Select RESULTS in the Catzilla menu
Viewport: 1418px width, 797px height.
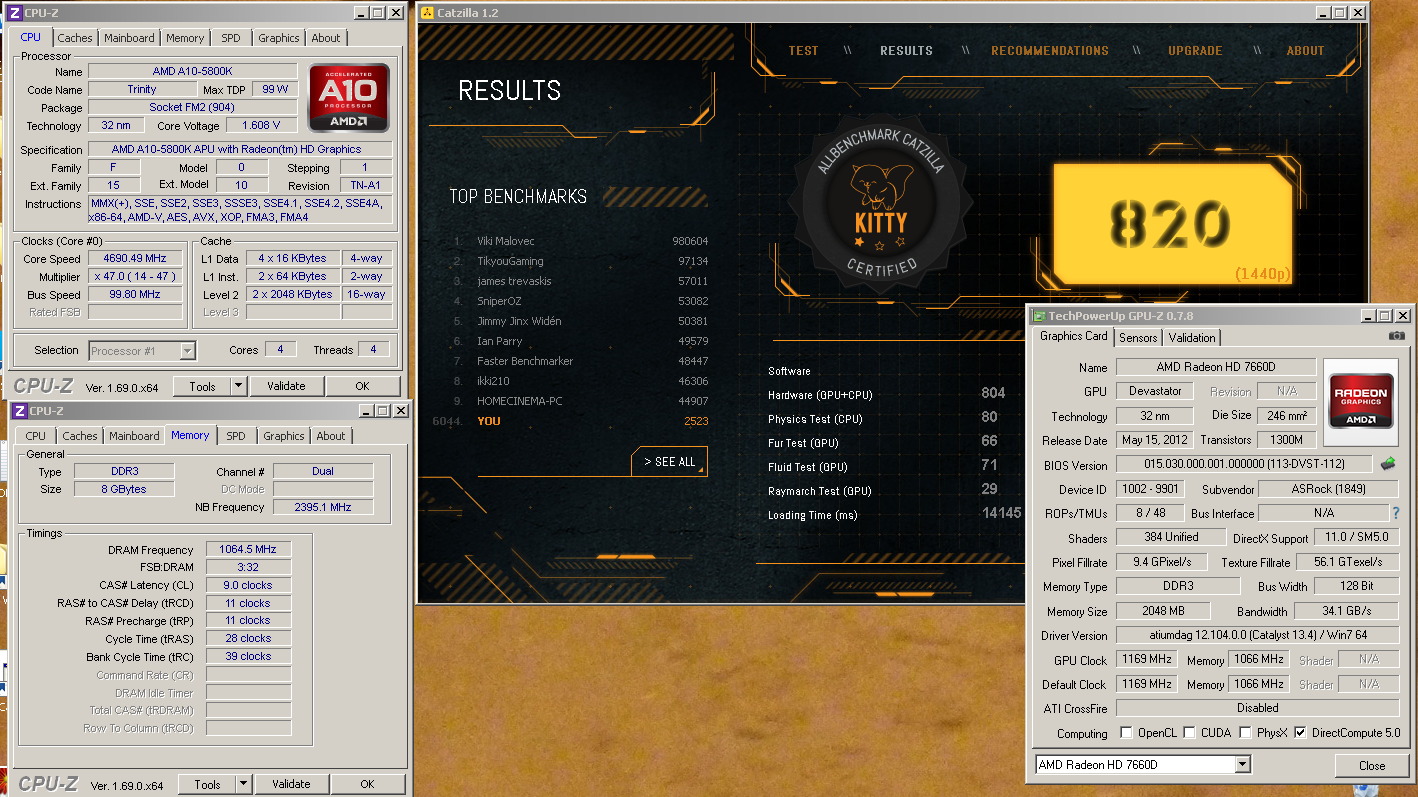click(x=906, y=51)
